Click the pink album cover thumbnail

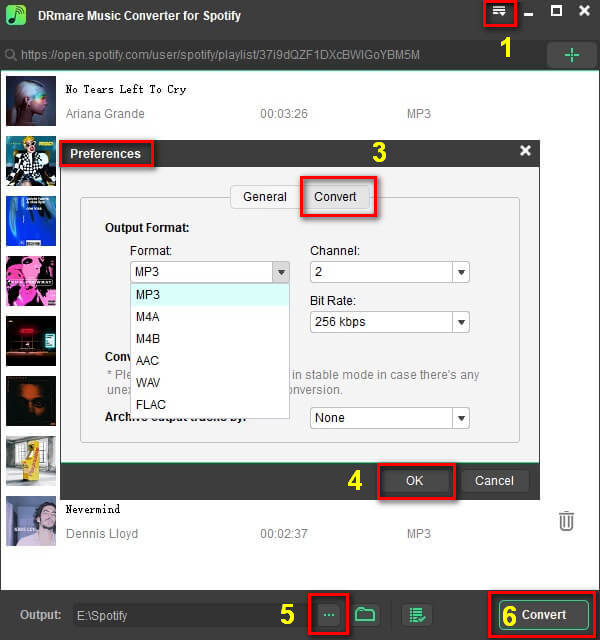tap(31, 281)
